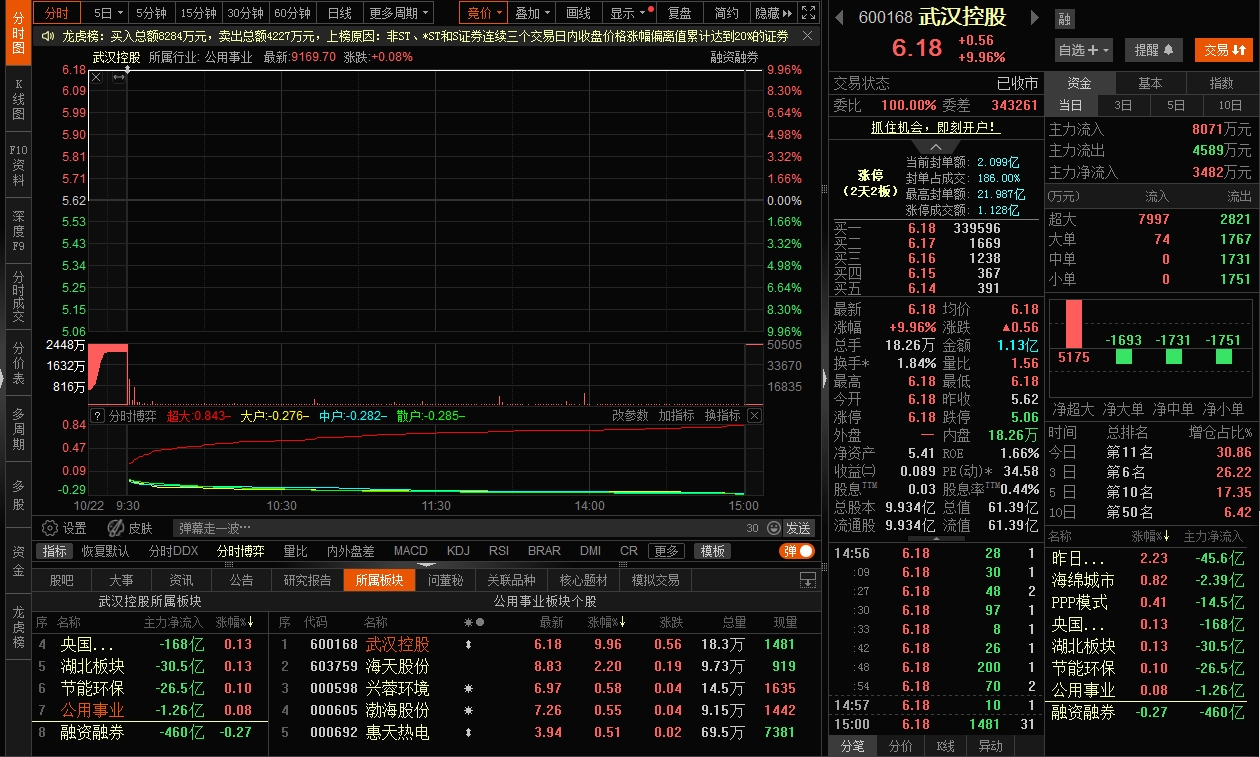This screenshot has width=1260, height=757.
Task: Open the 5日 period dropdown
Action: (108, 13)
